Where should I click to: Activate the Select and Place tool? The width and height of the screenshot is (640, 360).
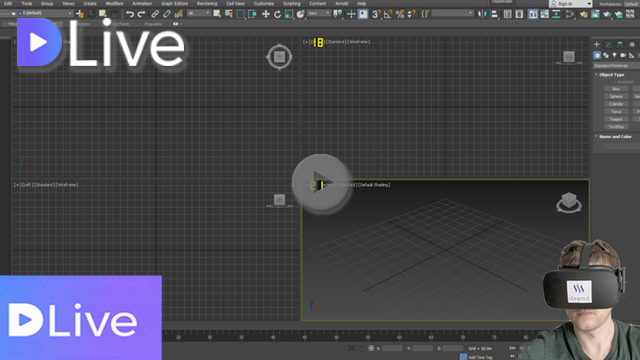[x=301, y=14]
